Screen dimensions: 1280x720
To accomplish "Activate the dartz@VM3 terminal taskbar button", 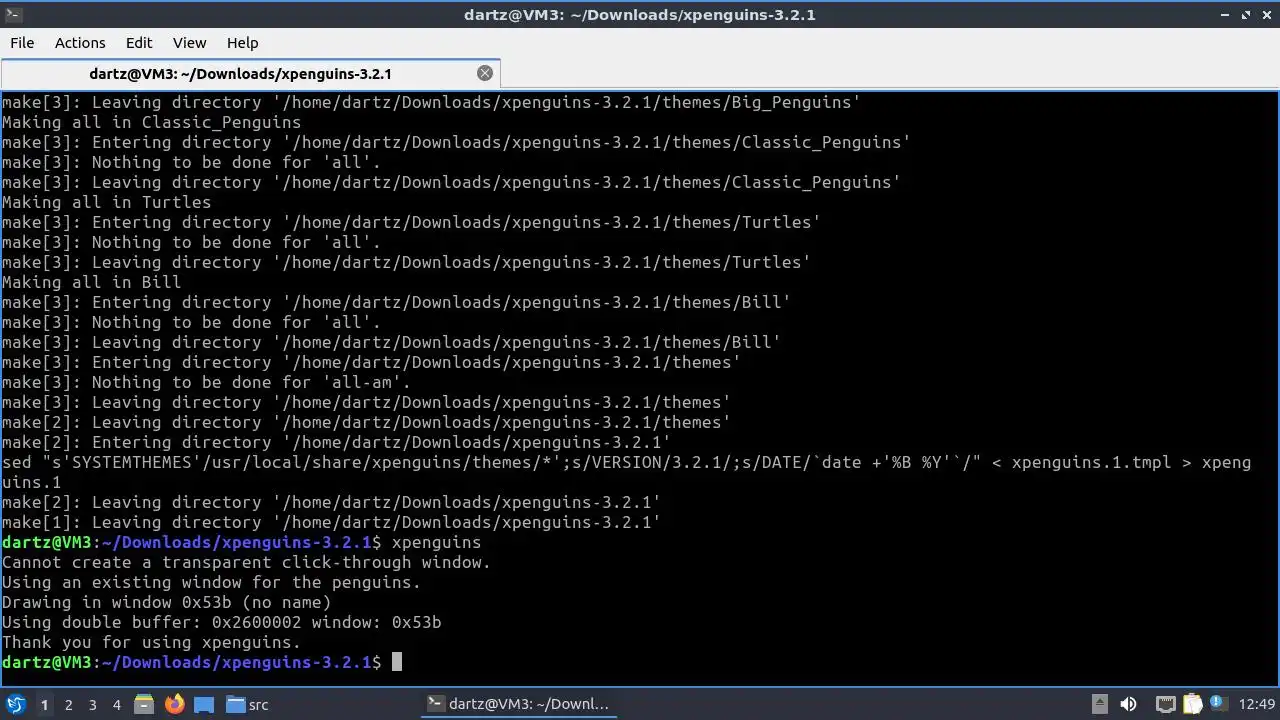I will click(517, 704).
